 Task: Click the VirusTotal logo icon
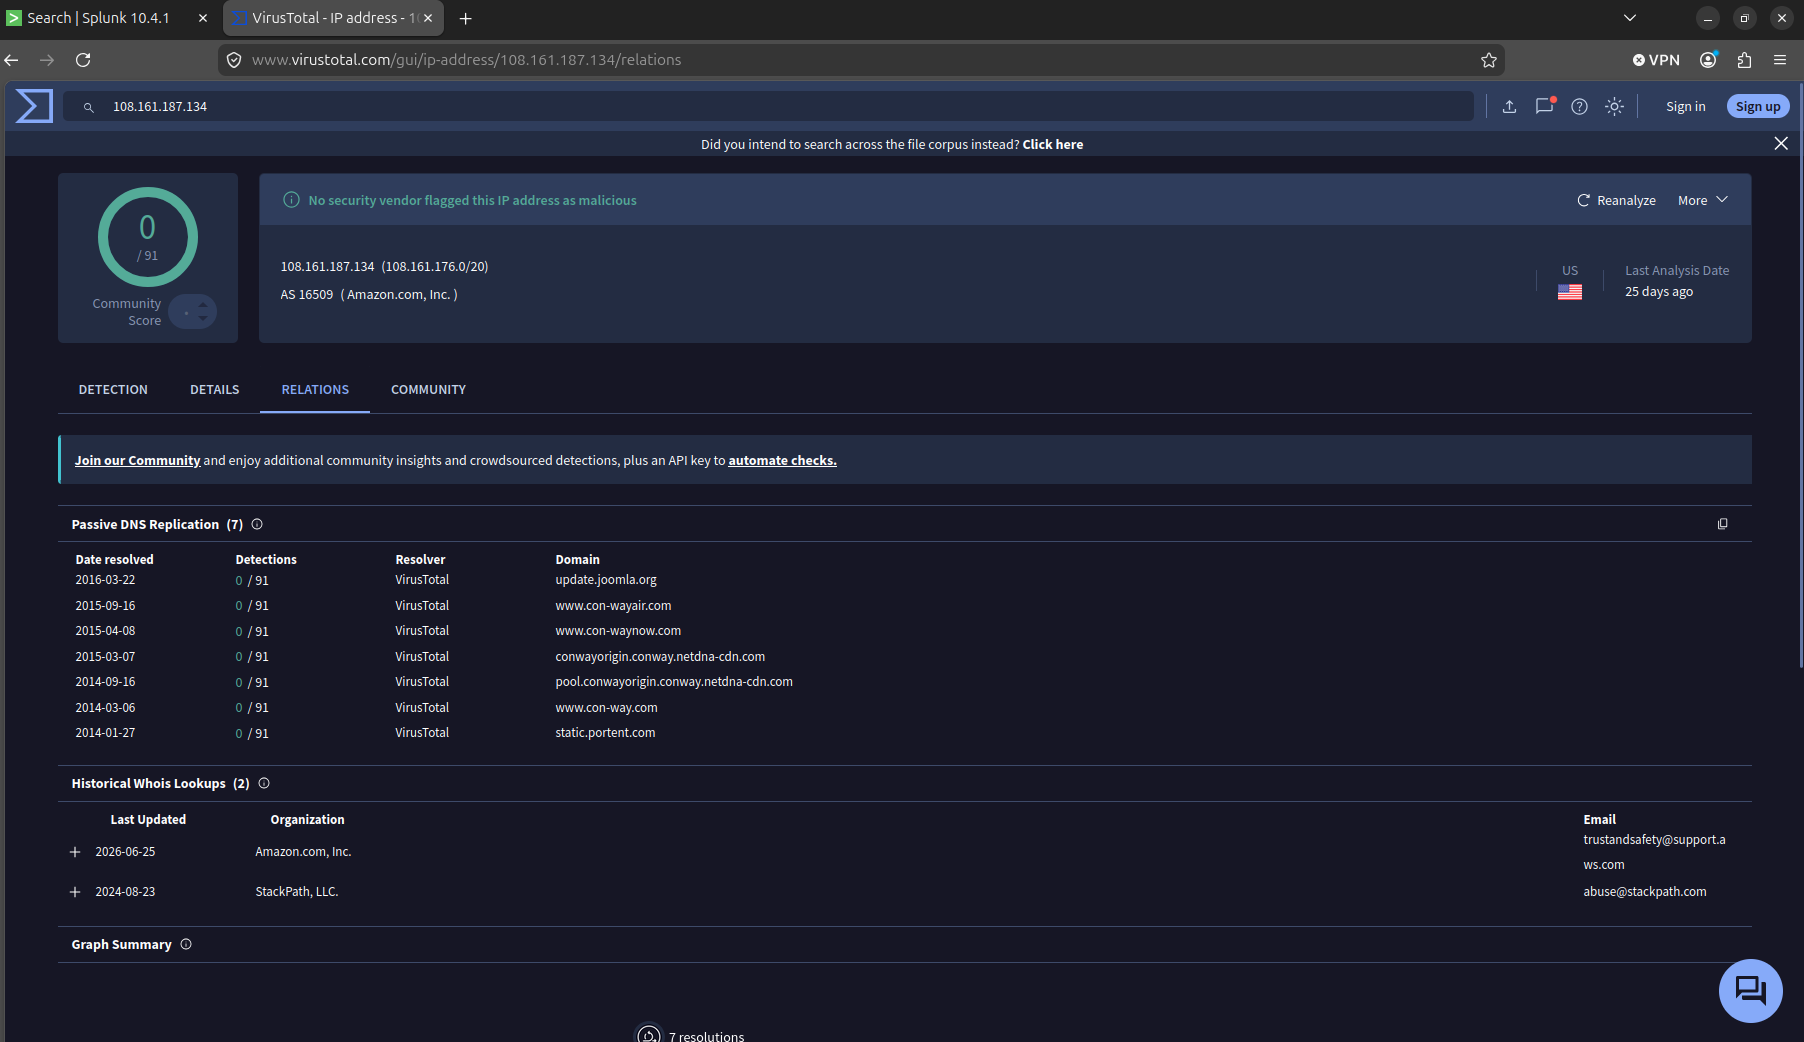click(34, 106)
